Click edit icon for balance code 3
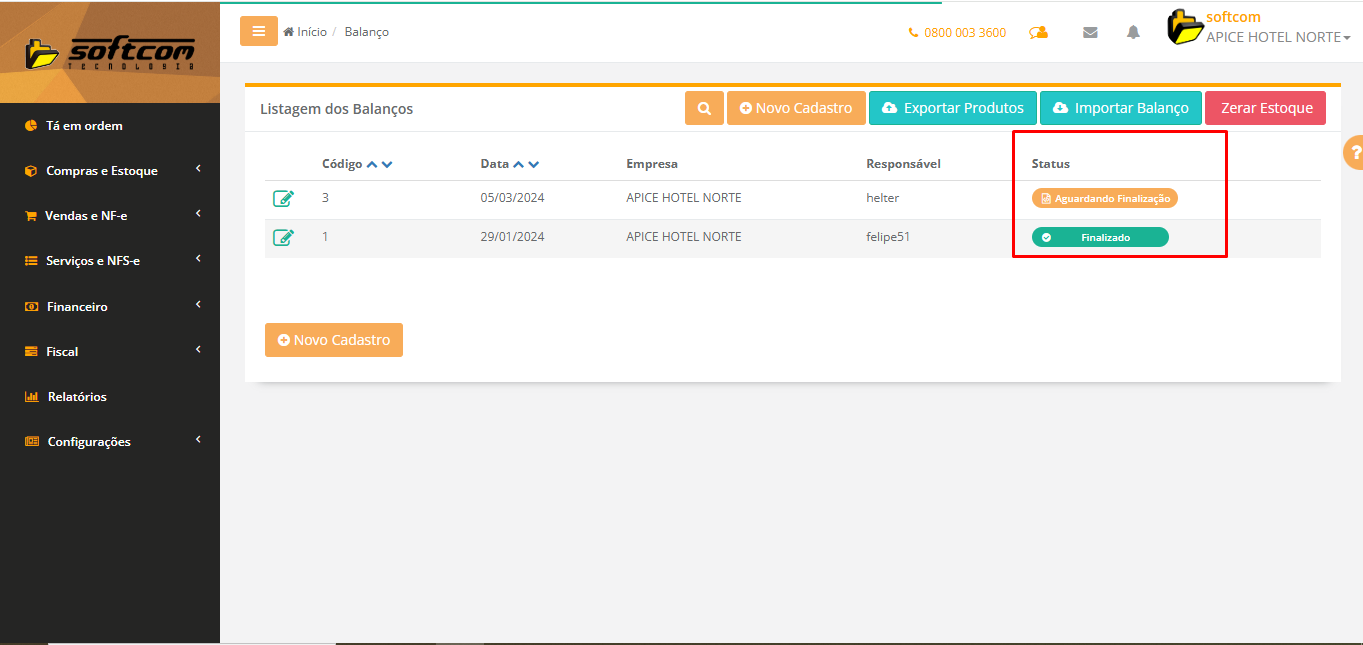This screenshot has width=1363, height=645. click(x=284, y=198)
